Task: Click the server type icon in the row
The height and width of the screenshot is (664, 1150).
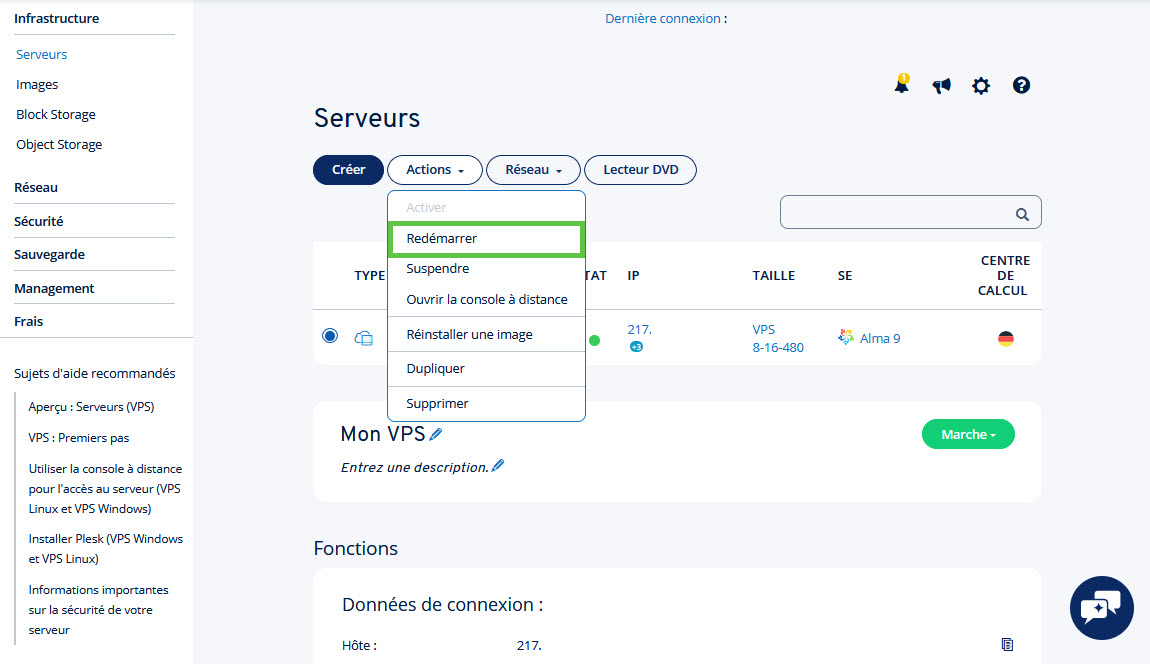Action: [364, 338]
